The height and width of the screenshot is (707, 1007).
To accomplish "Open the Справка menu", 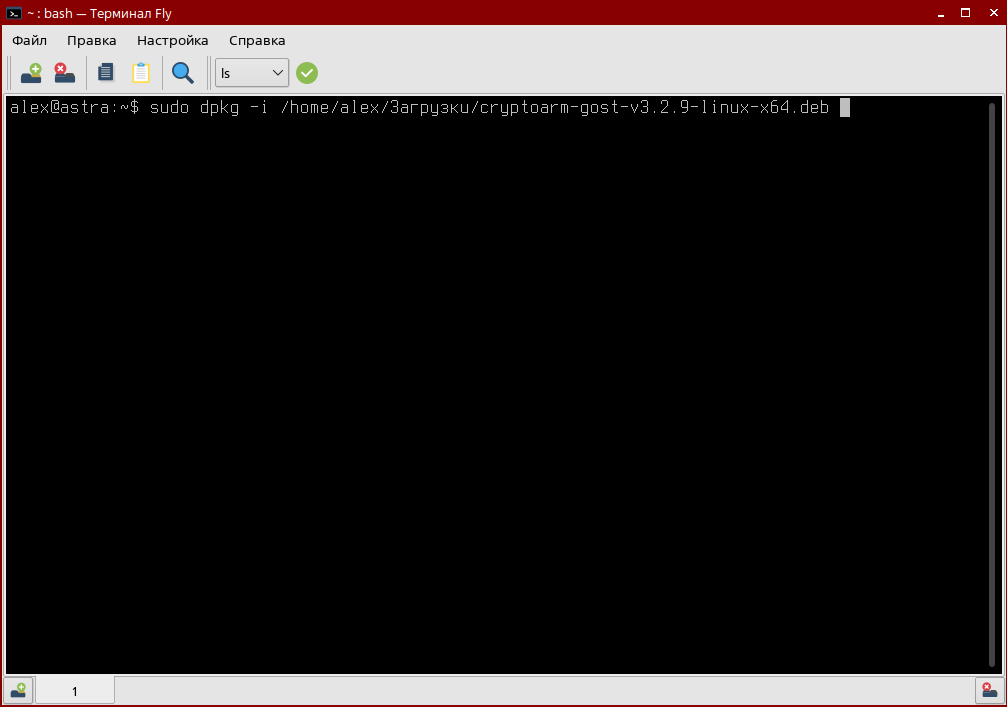I will tap(256, 40).
